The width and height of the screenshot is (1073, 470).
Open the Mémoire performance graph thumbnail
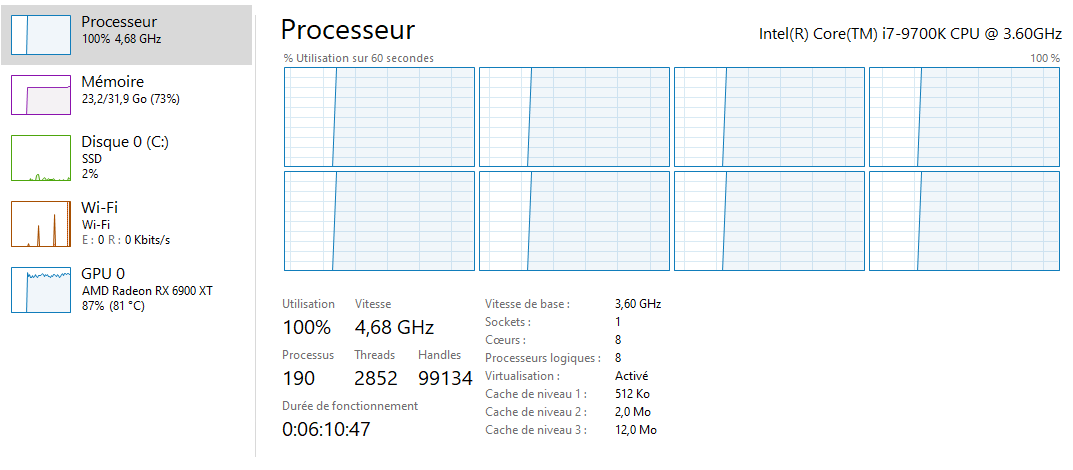(x=40, y=94)
